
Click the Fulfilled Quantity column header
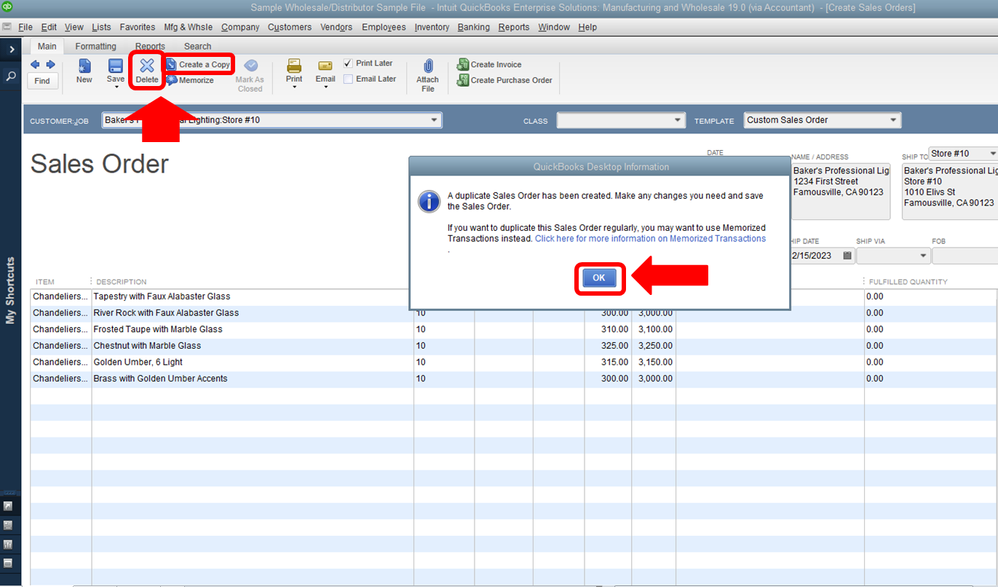pyautogui.click(x=908, y=281)
